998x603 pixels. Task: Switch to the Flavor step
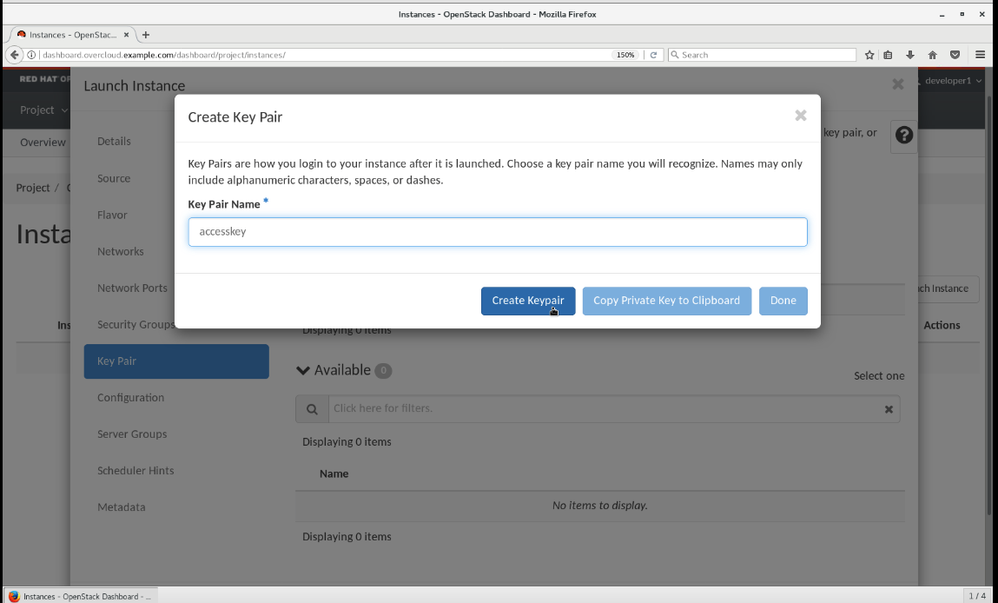coord(112,215)
